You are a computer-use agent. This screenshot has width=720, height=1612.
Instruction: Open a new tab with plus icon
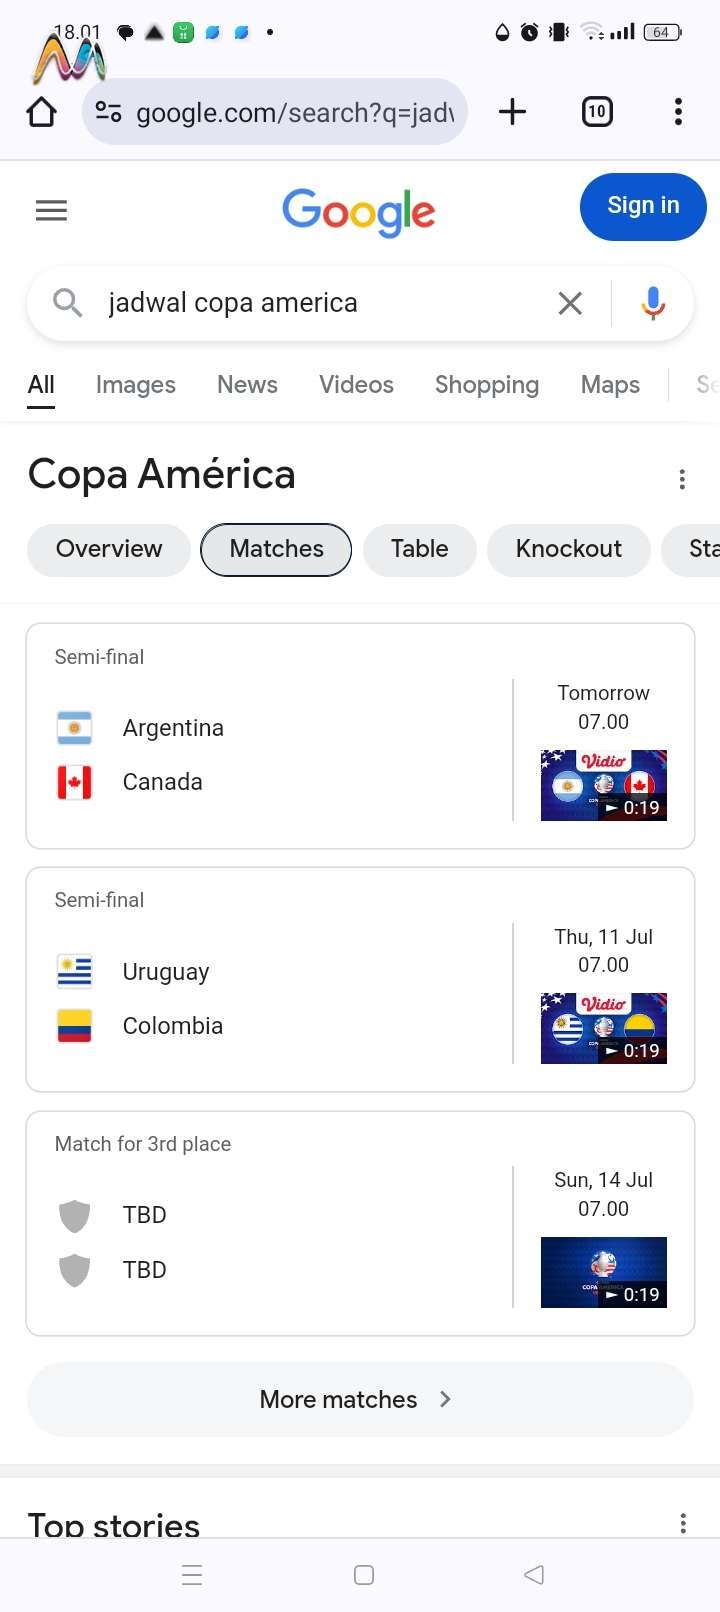(x=512, y=111)
